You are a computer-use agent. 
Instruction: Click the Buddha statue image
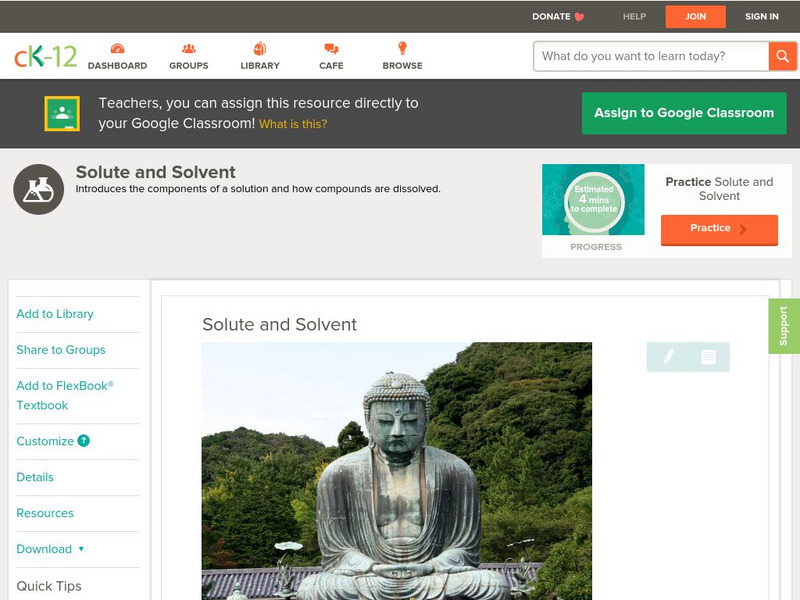click(x=397, y=471)
